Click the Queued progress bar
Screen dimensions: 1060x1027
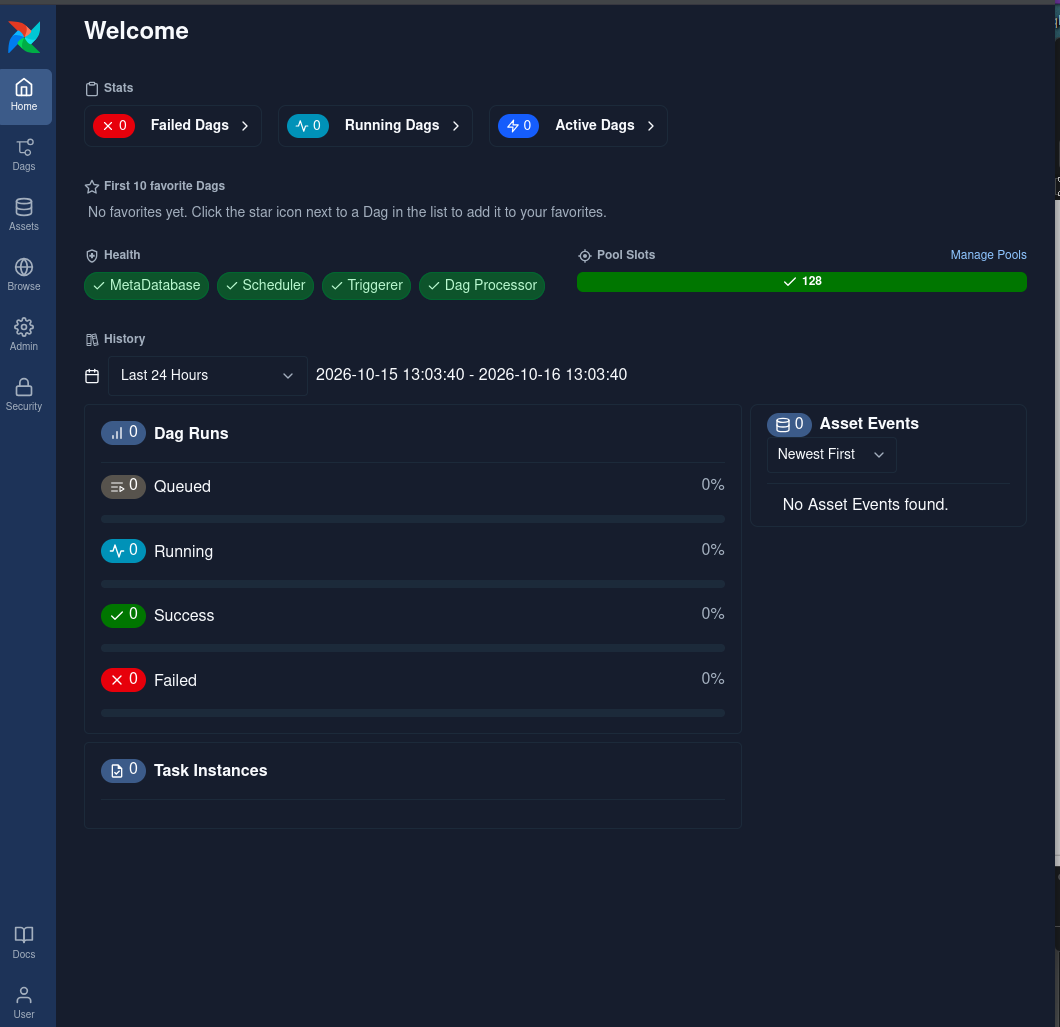click(413, 519)
